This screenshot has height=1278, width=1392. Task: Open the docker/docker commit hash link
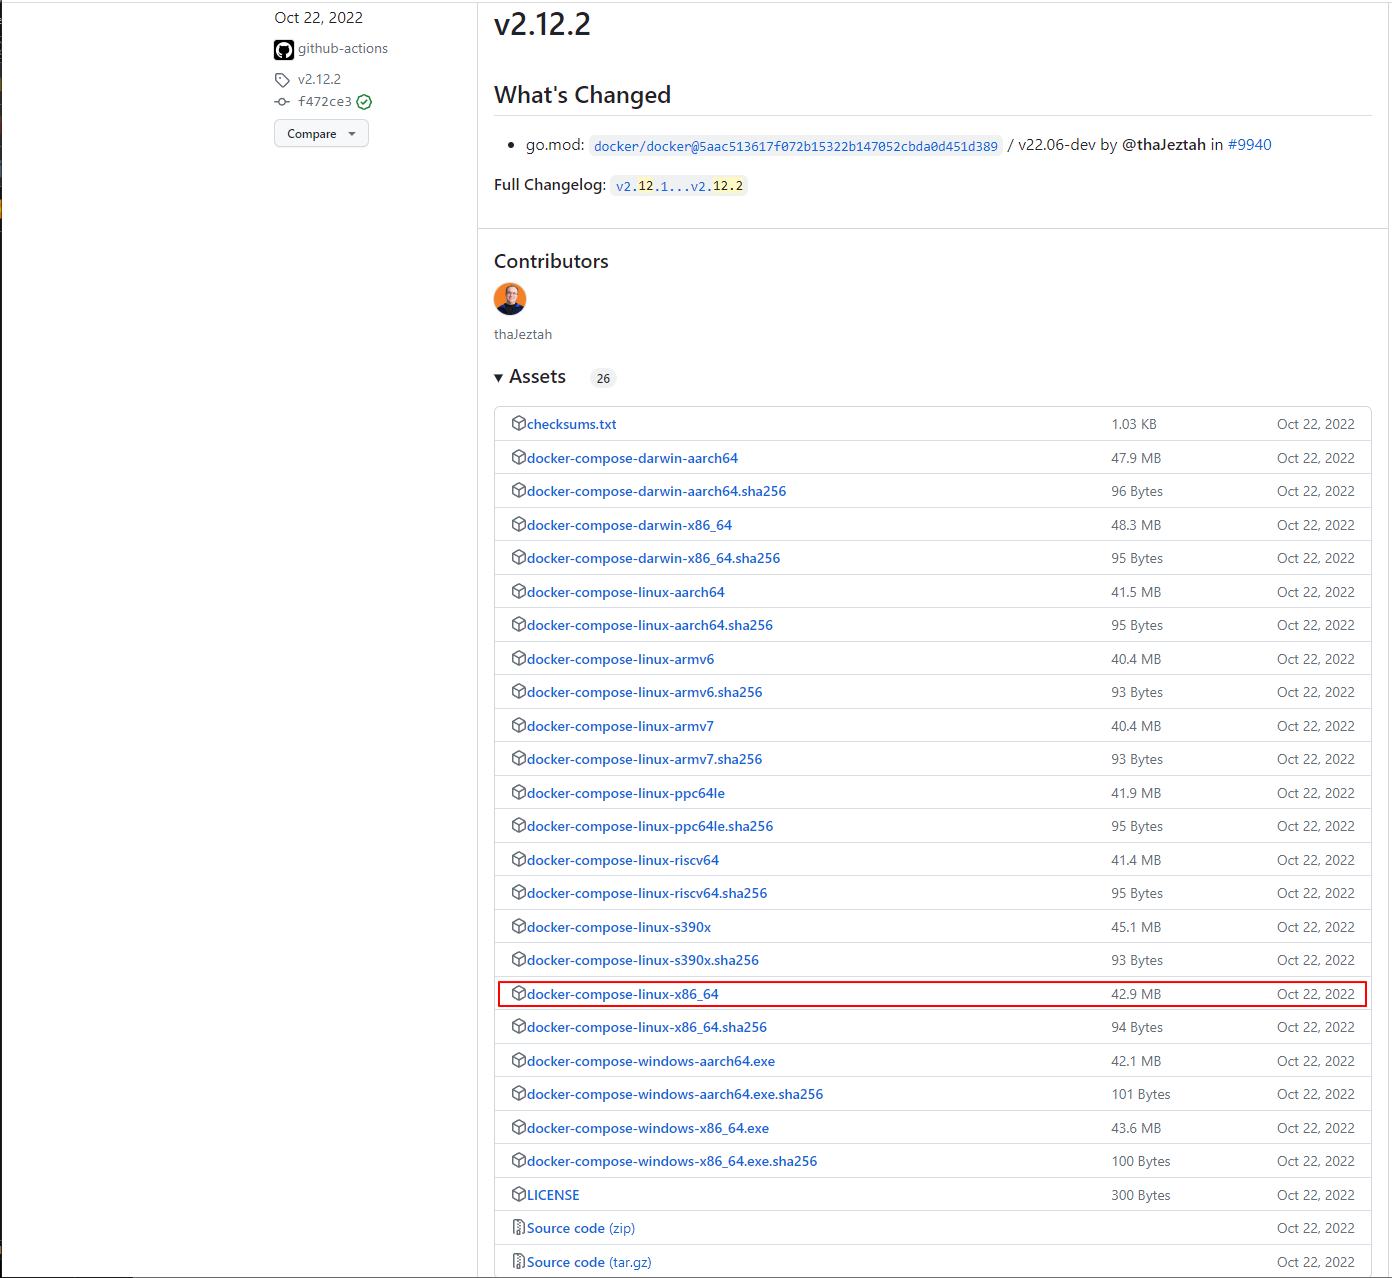(796, 146)
